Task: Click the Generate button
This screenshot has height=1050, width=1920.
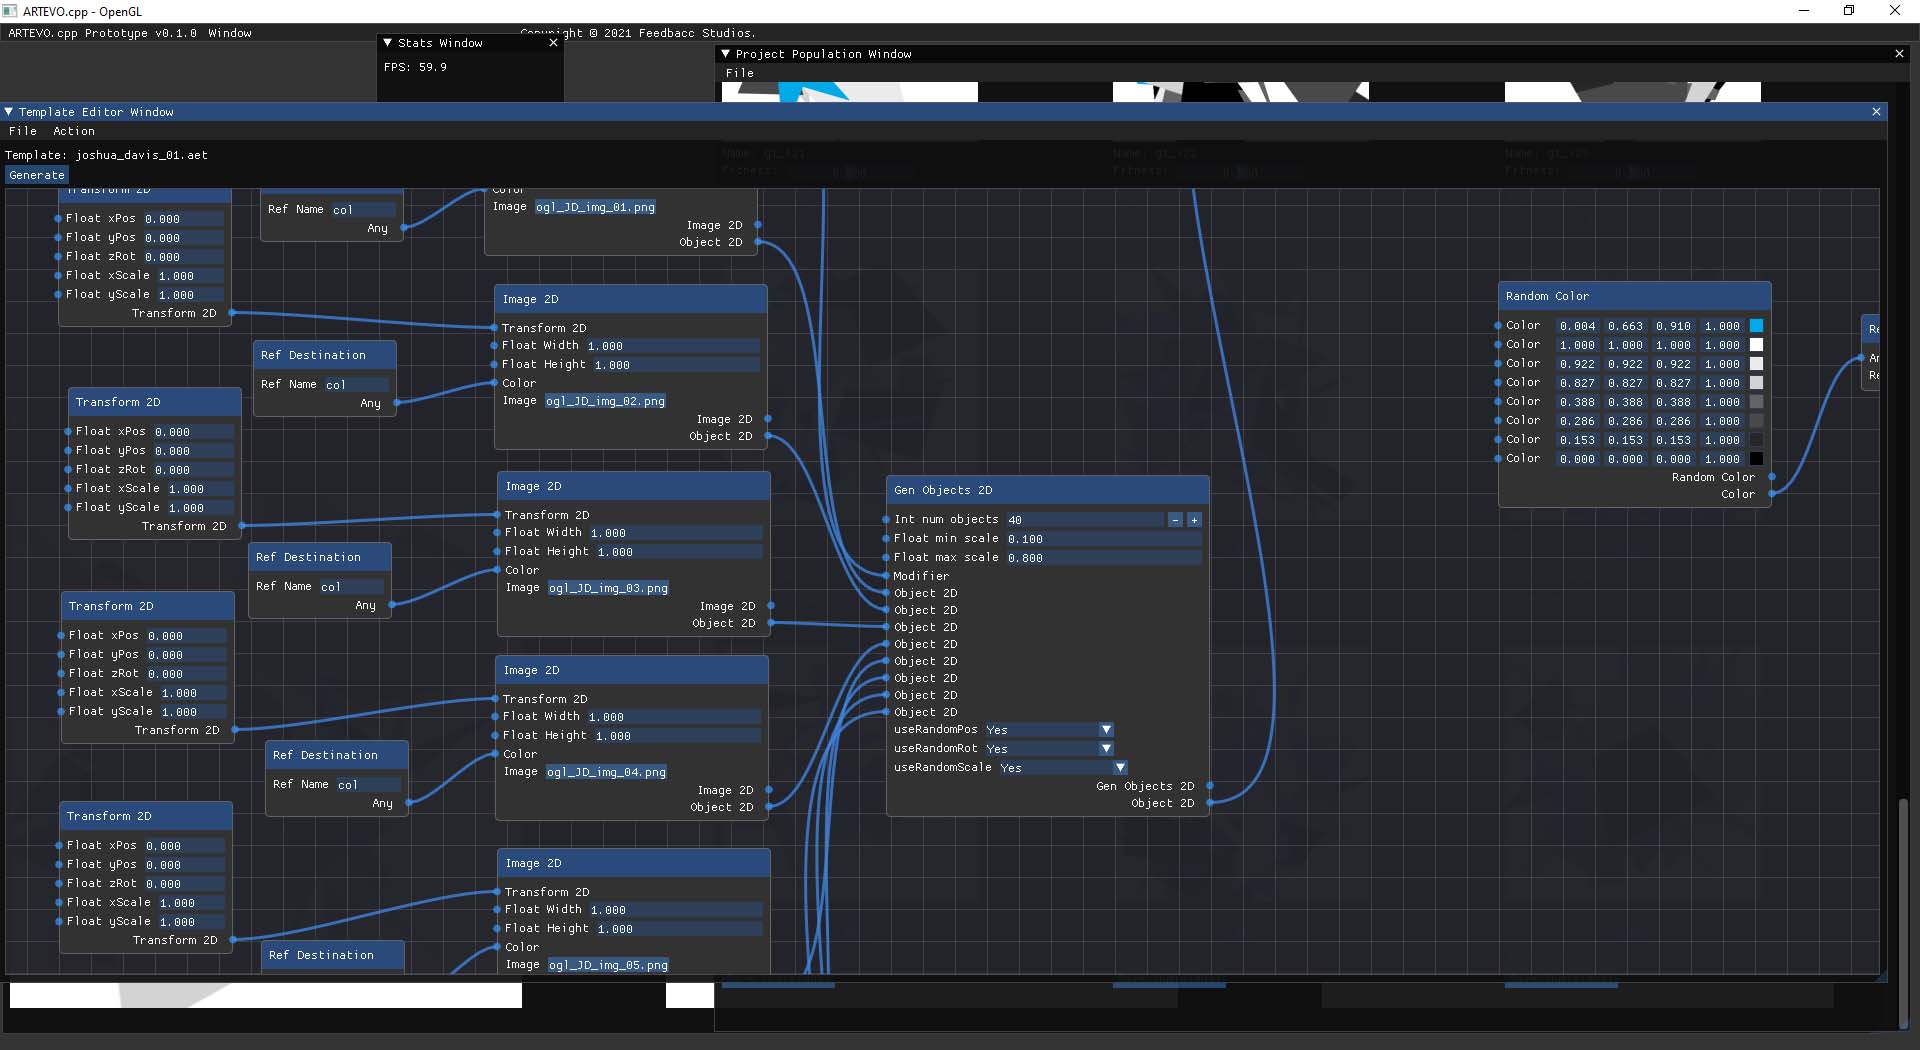Action: click(x=37, y=175)
